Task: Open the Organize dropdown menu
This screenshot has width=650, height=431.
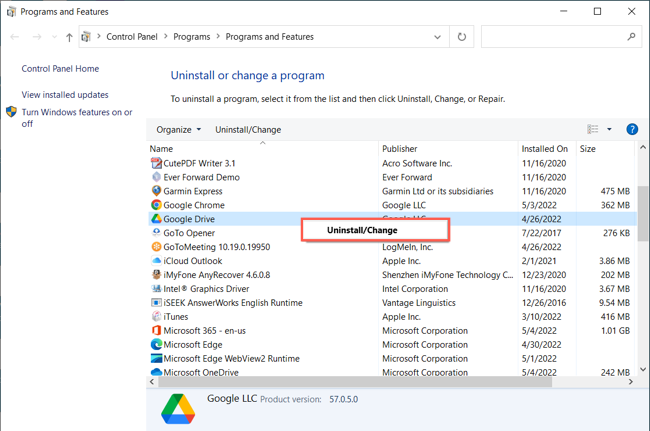Action: [x=178, y=129]
